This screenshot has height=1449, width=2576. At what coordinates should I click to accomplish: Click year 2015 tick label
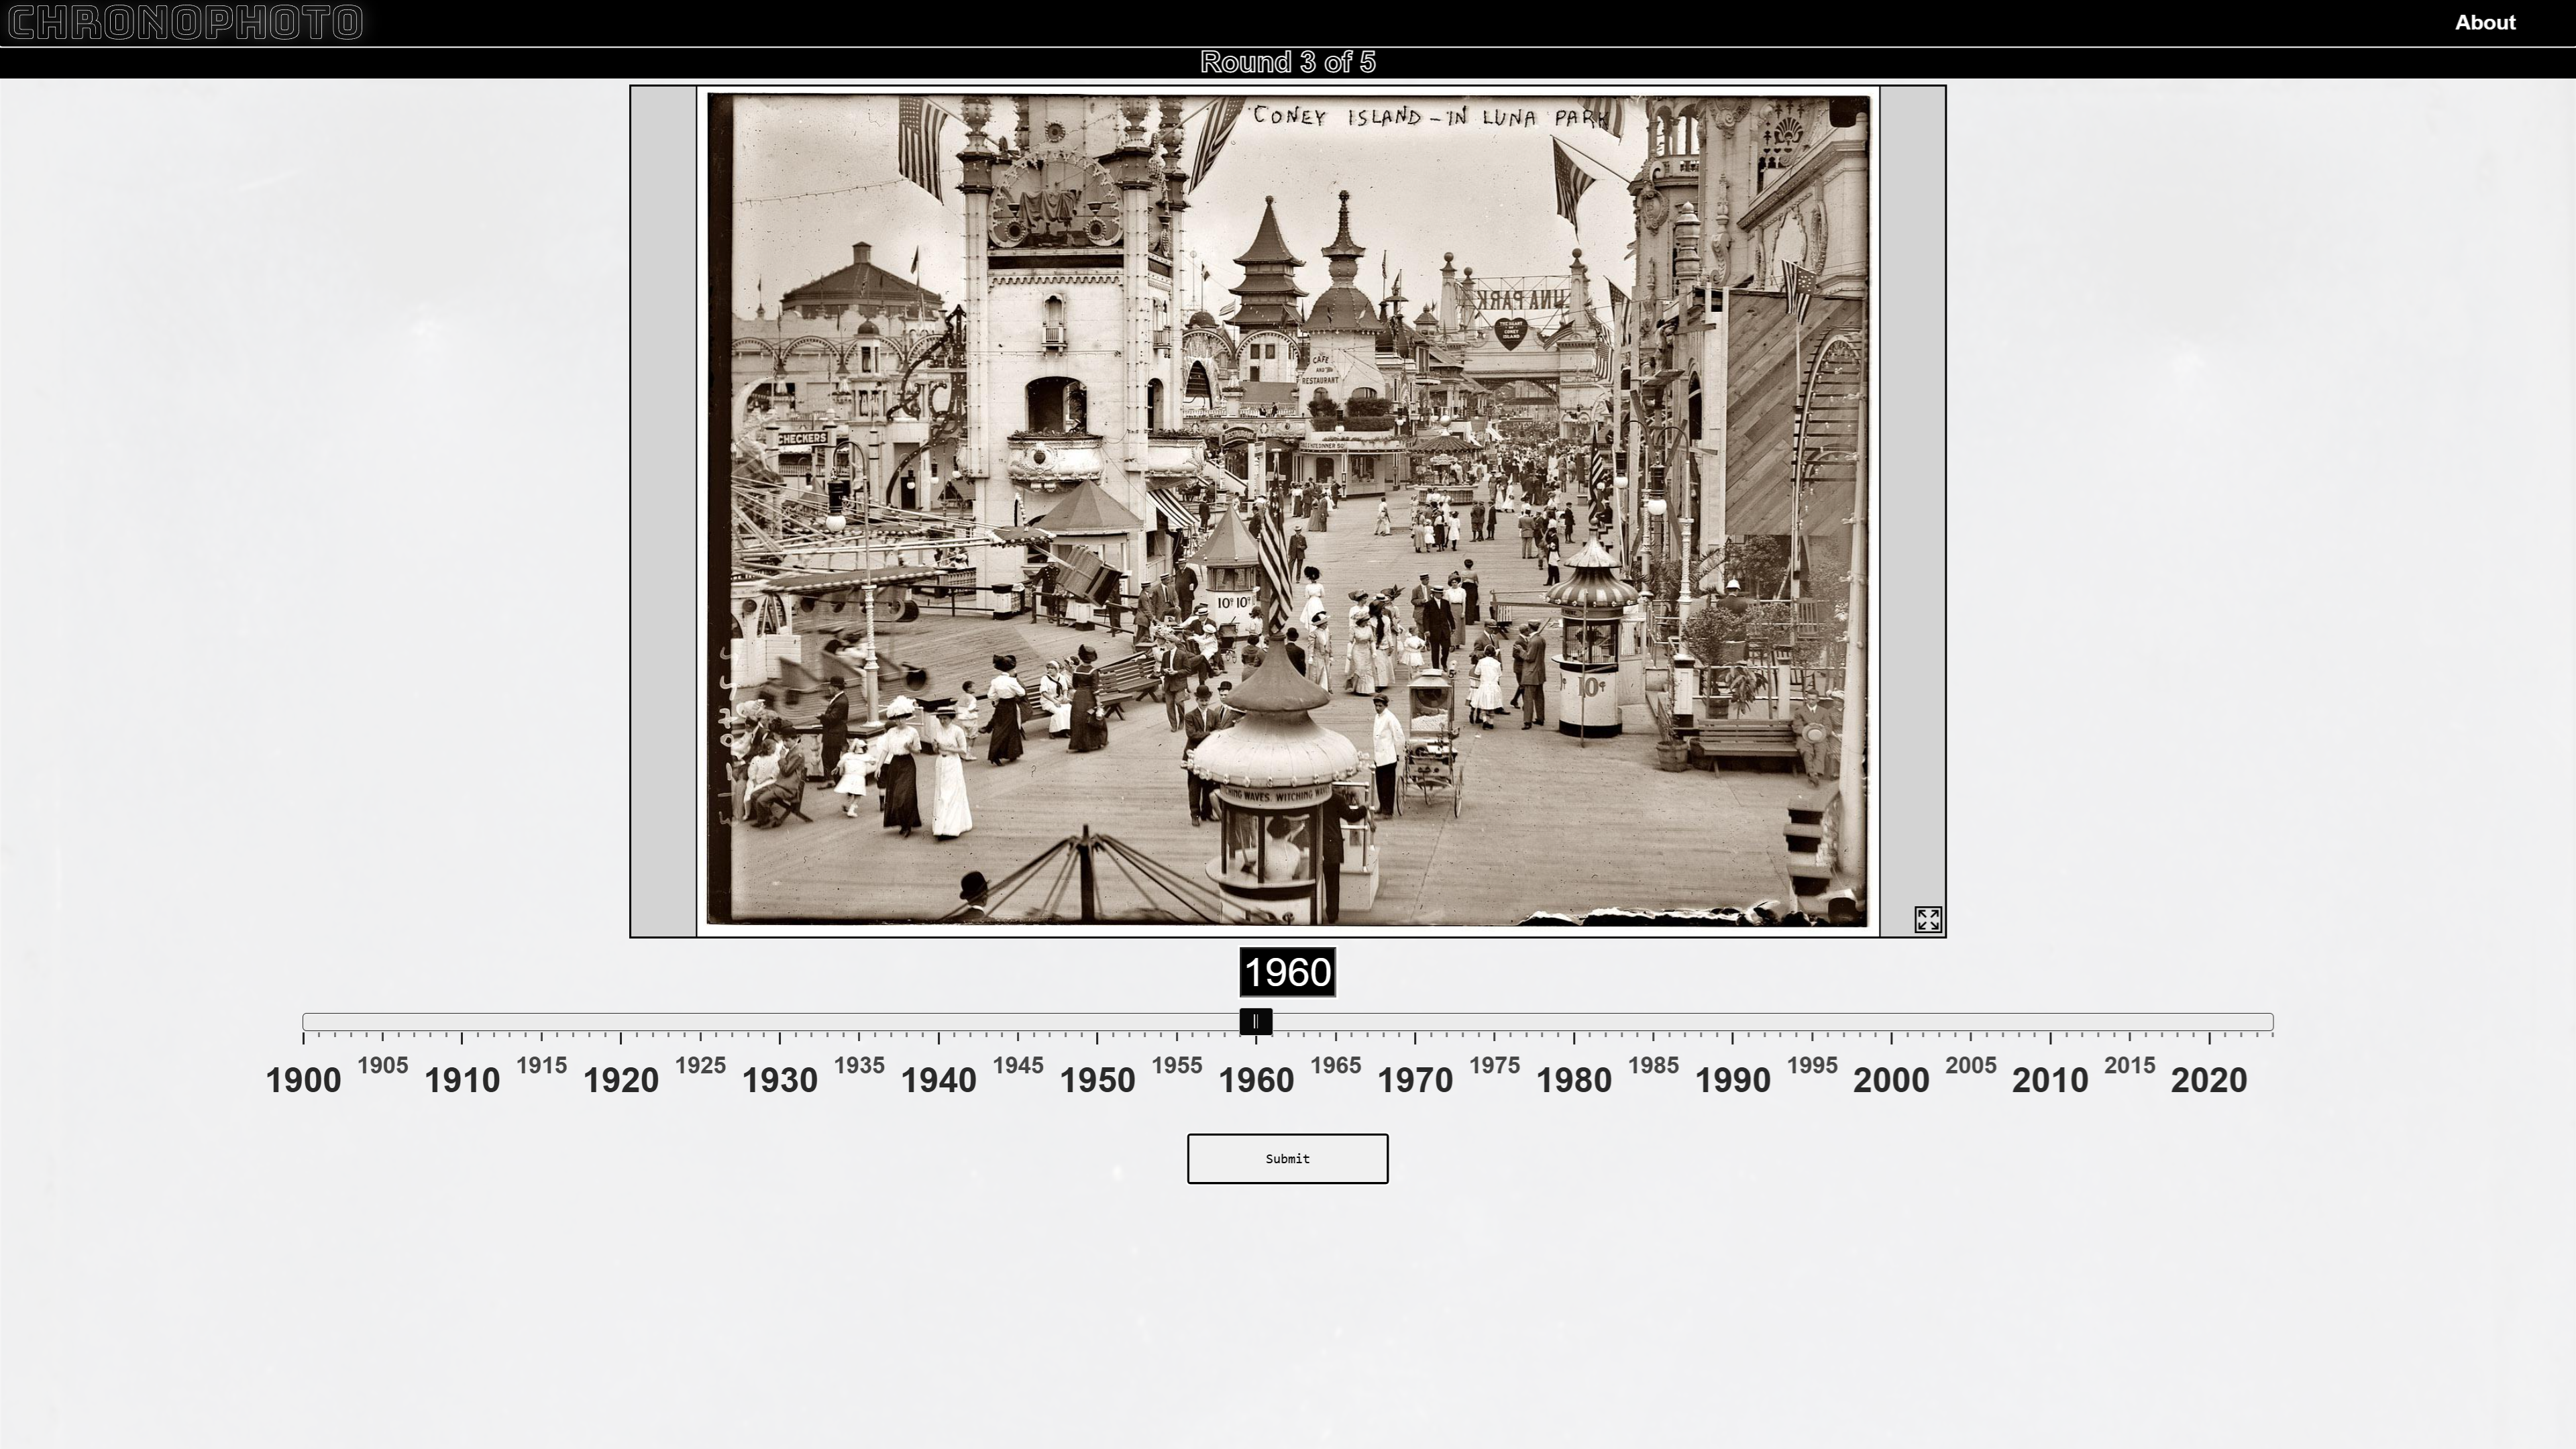(2132, 1066)
